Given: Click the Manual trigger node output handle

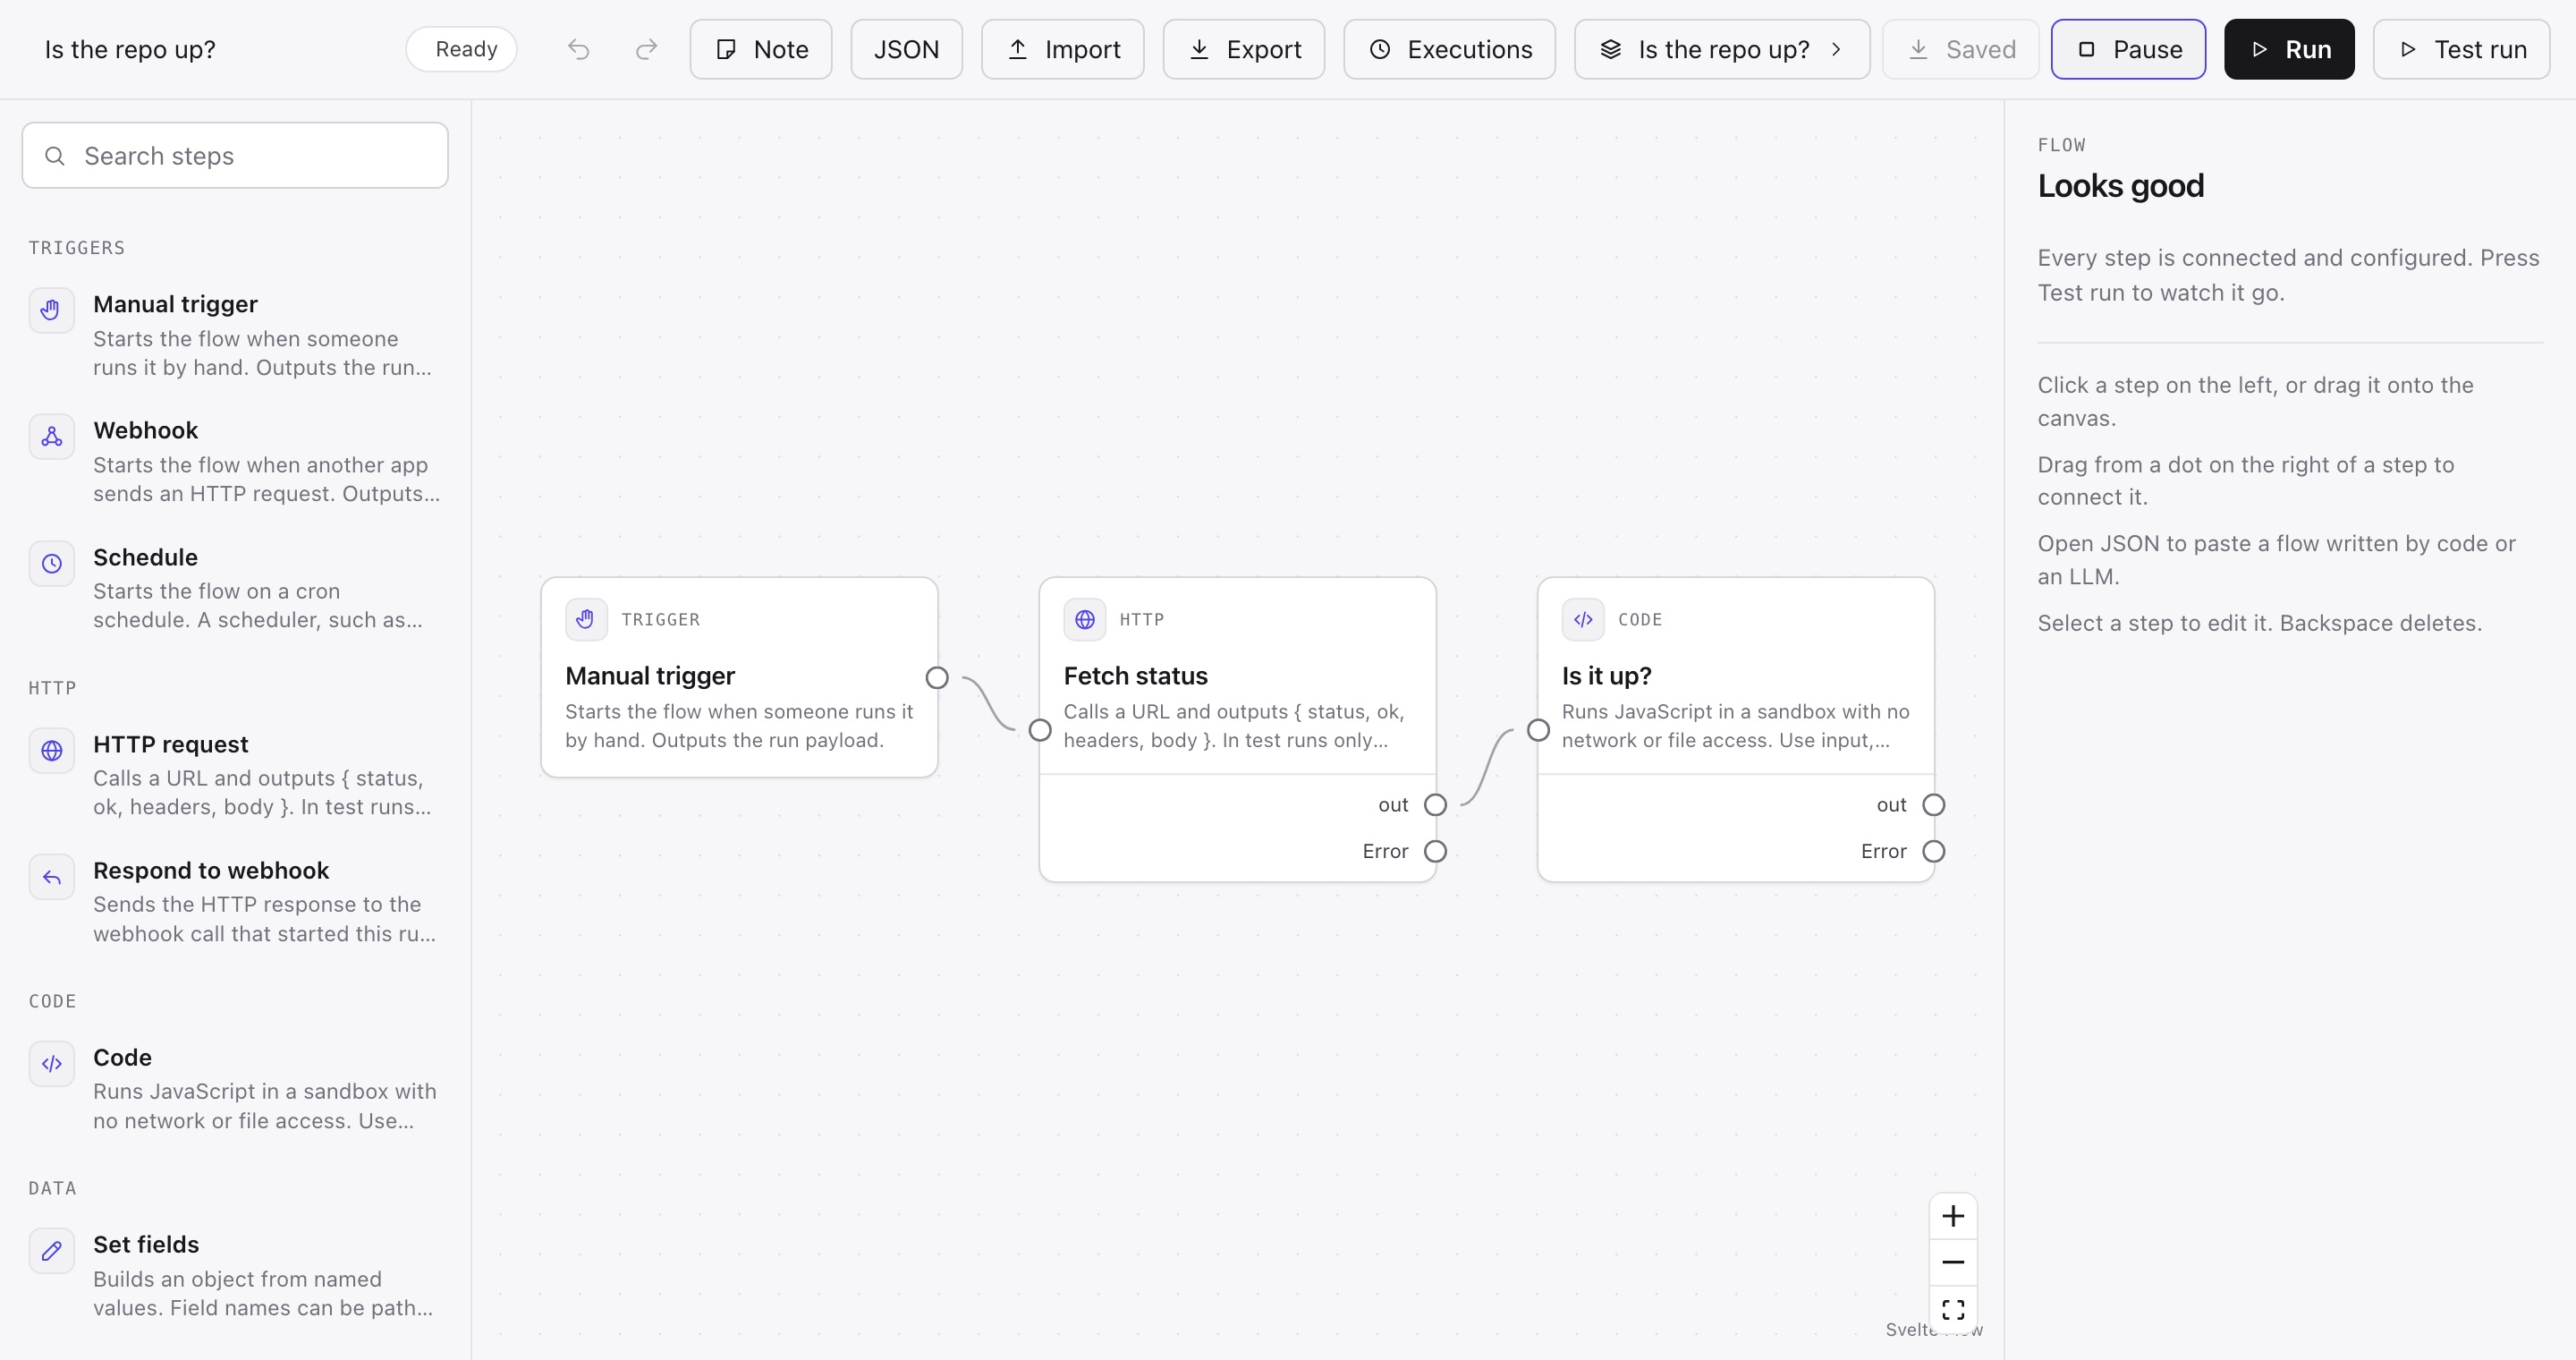Looking at the screenshot, I should pyautogui.click(x=937, y=678).
